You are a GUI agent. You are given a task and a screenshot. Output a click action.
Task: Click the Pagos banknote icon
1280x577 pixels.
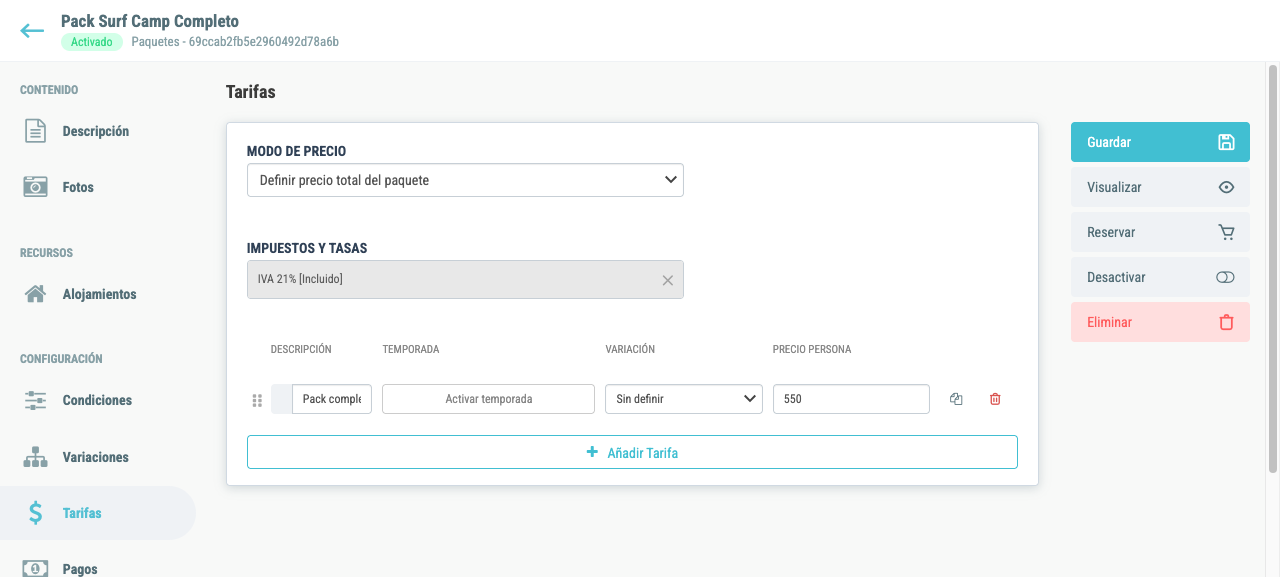[x=35, y=568]
